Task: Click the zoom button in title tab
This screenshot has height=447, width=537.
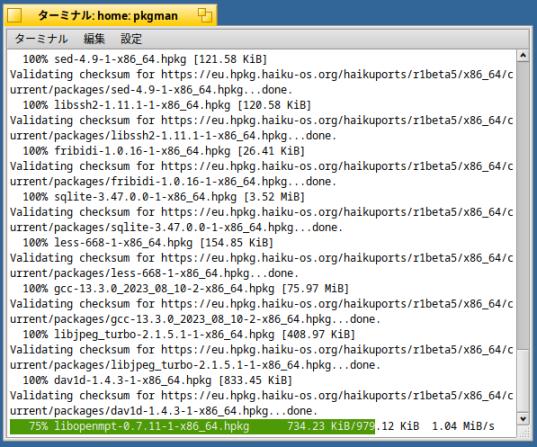Action: point(205,15)
